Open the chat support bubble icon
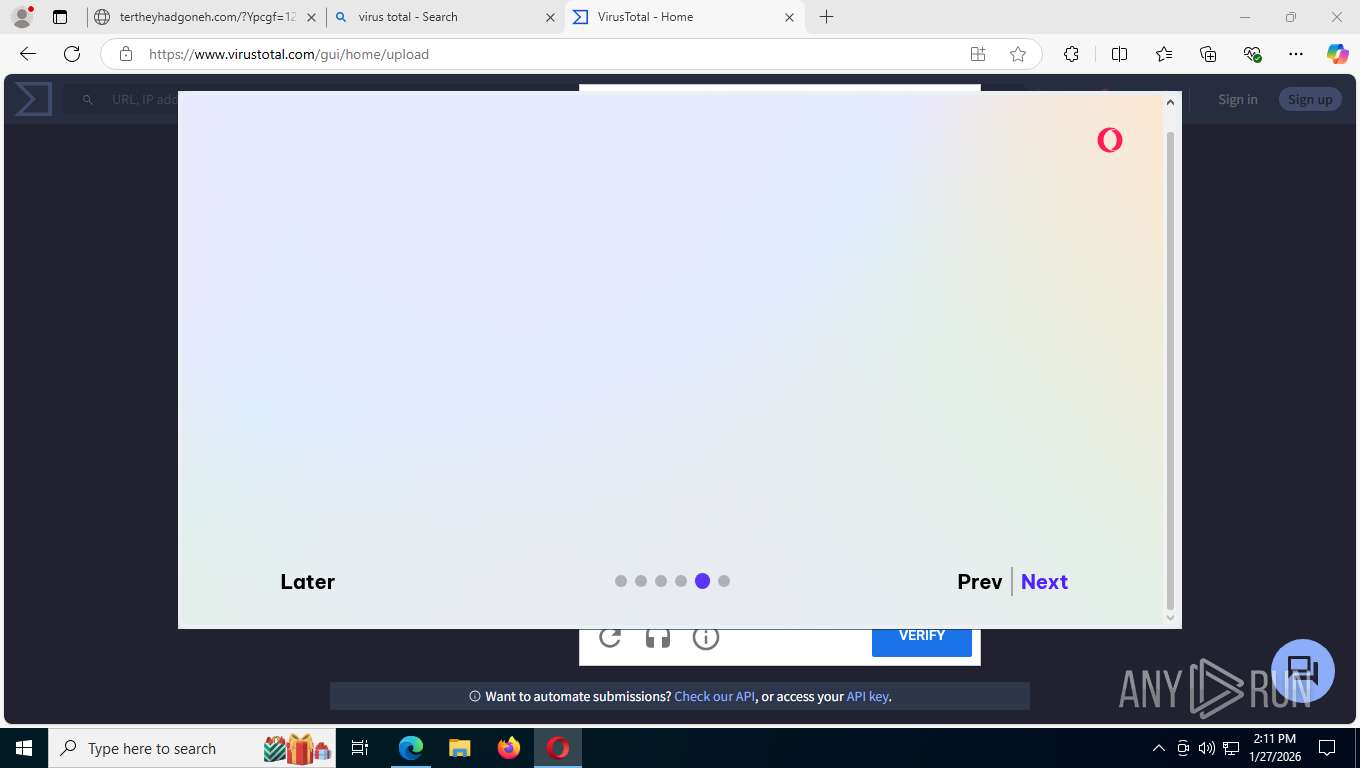The height and width of the screenshot is (768, 1360). point(1303,671)
